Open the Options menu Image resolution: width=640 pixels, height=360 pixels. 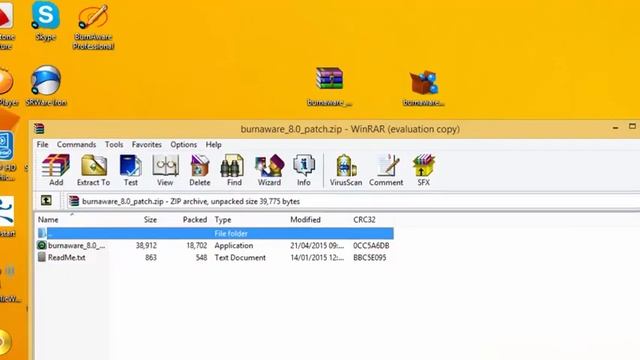point(183,144)
